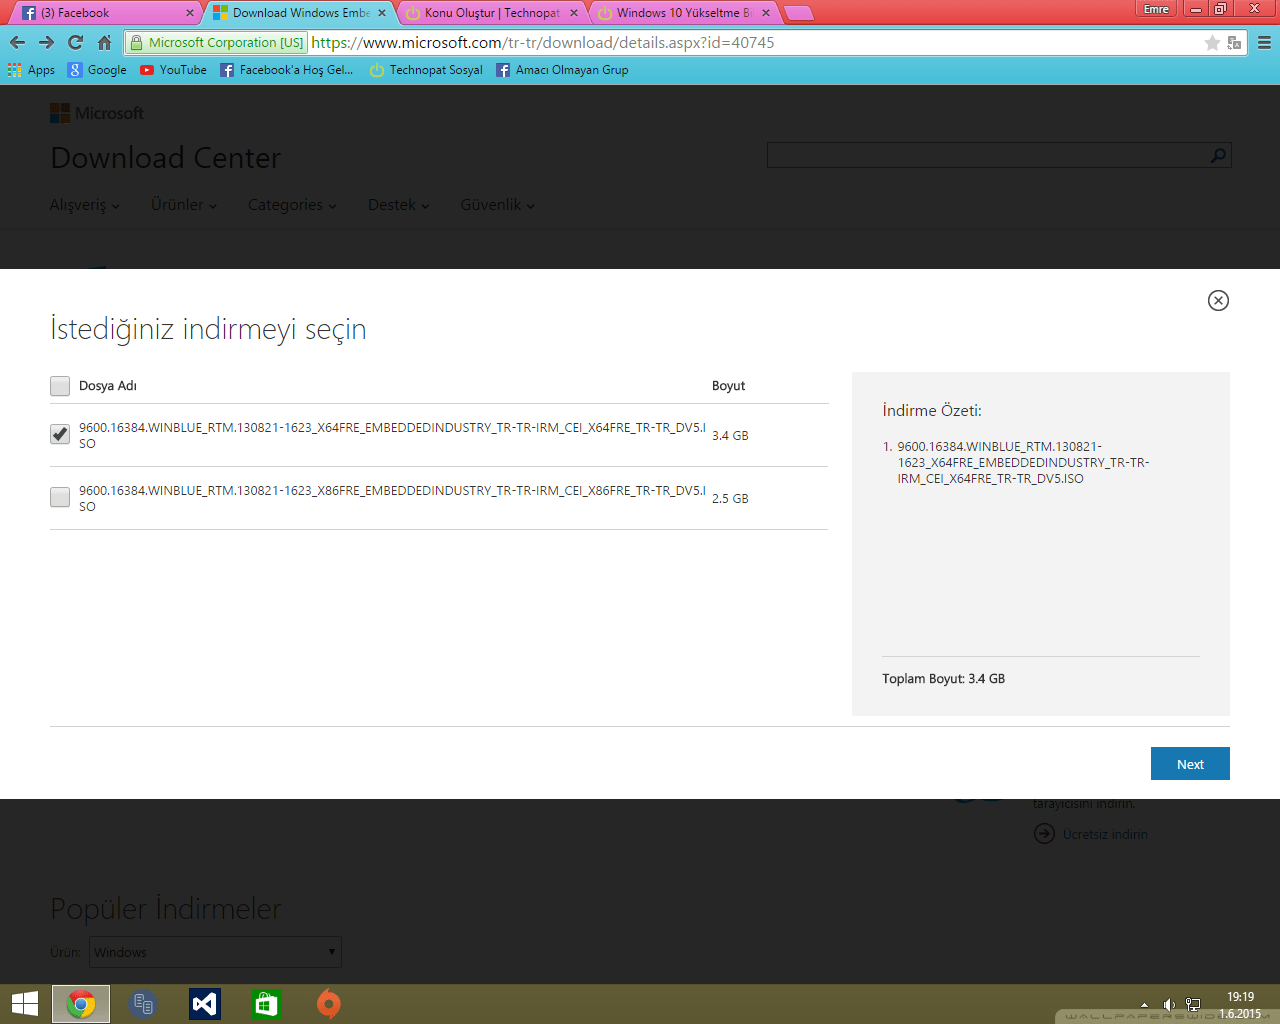Close the (3) Facebook tab
The image size is (1280, 1024).
190,13
